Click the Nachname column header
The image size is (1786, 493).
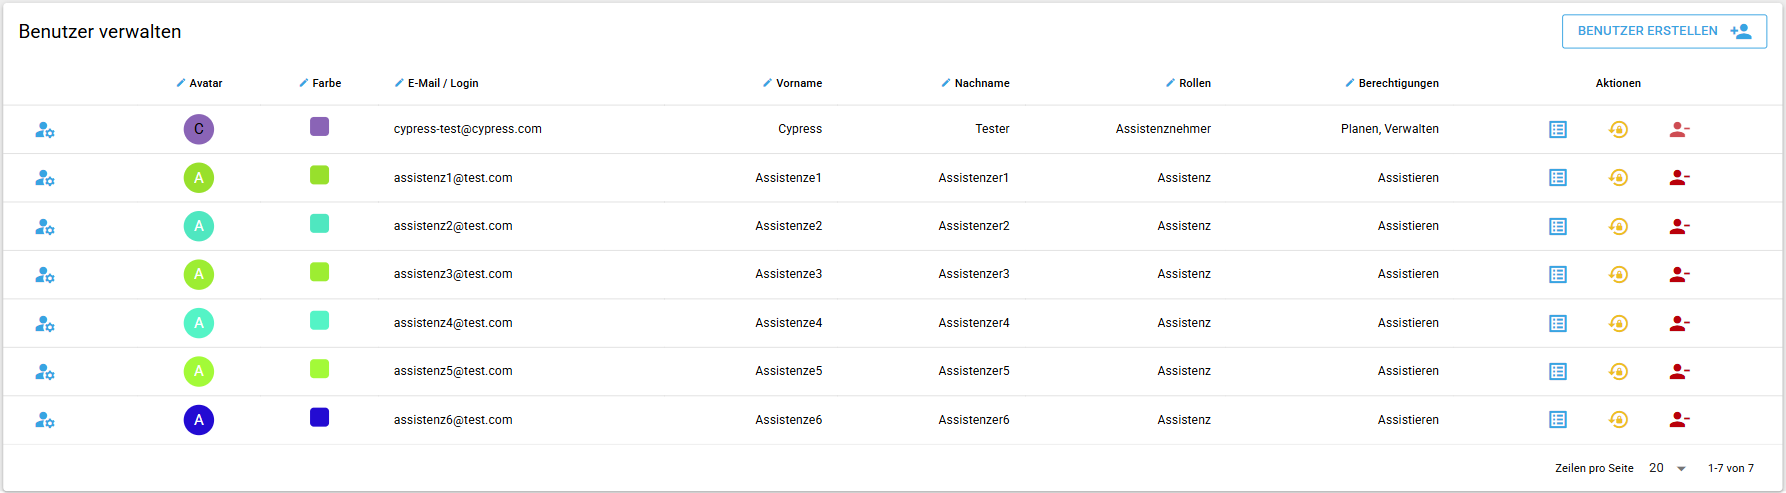[x=981, y=83]
